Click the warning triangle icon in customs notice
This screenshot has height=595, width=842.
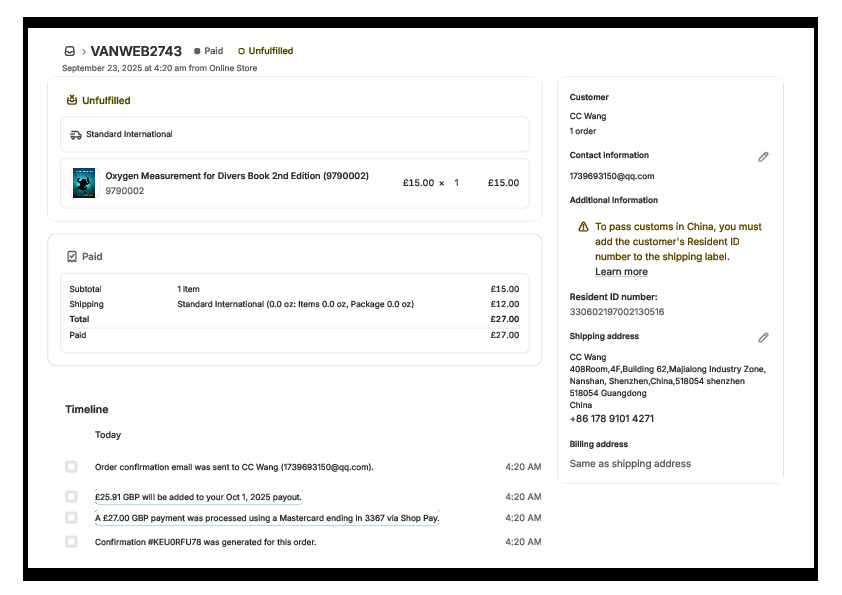[584, 227]
